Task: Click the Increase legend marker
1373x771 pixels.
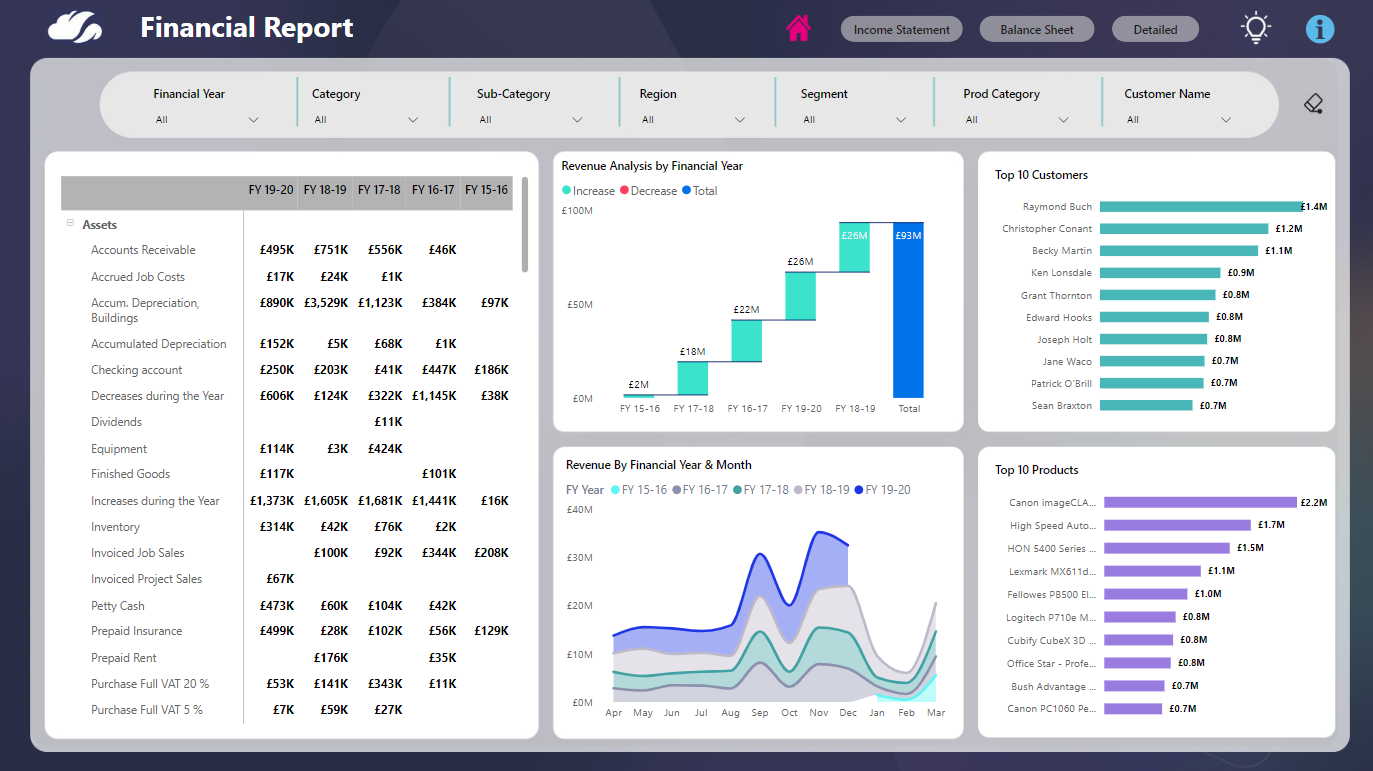Action: [x=567, y=190]
